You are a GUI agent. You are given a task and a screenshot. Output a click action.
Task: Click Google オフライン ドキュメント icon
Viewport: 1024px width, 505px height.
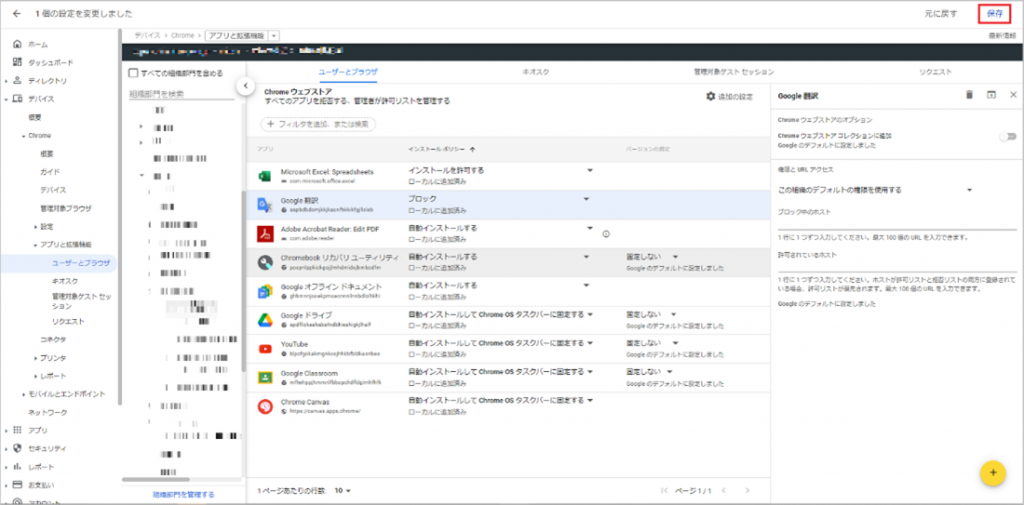[x=264, y=291]
